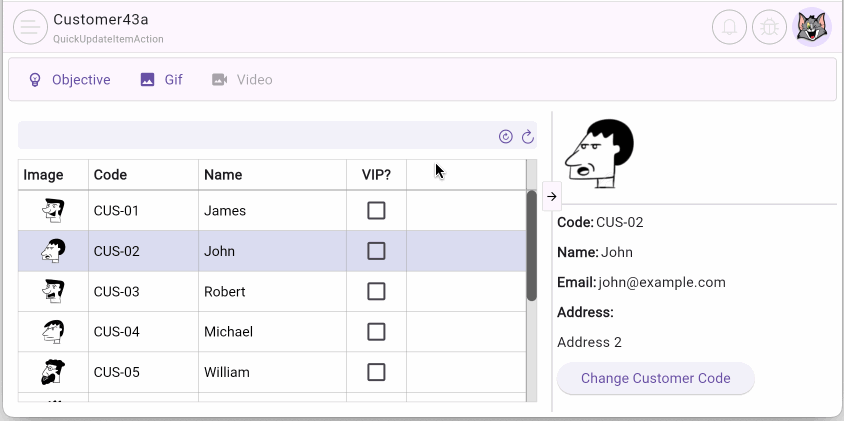
Task: Toggle VIP checkbox for James
Action: pyautogui.click(x=376, y=211)
